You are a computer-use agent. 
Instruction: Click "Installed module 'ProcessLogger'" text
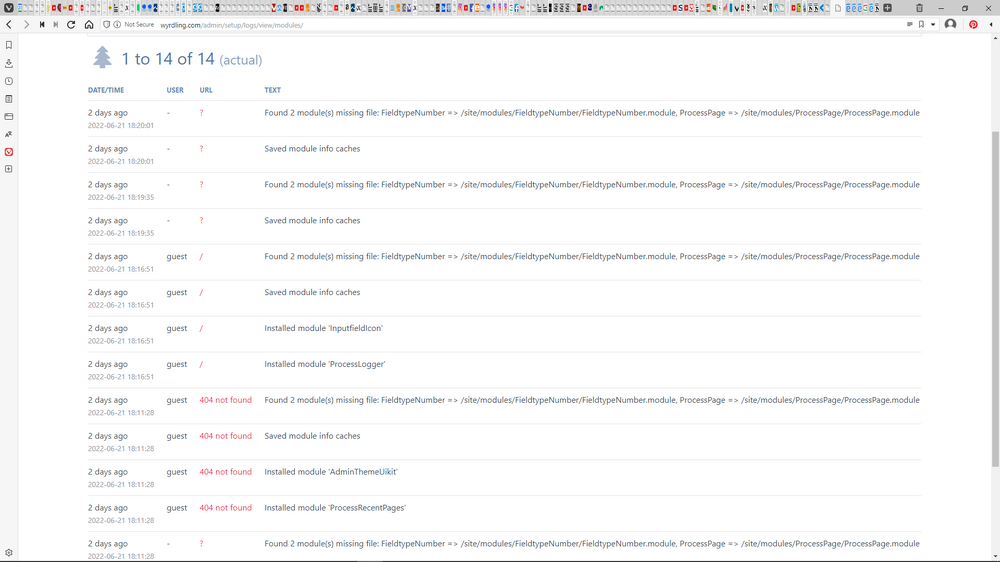click(x=325, y=364)
